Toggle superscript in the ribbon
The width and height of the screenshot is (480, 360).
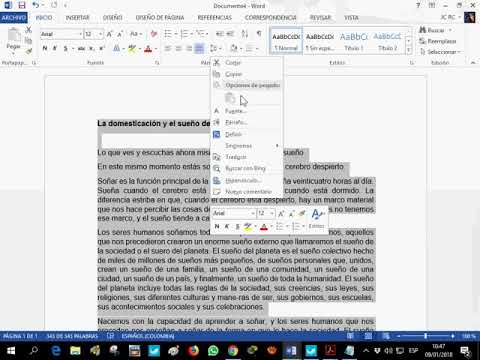pos(102,49)
